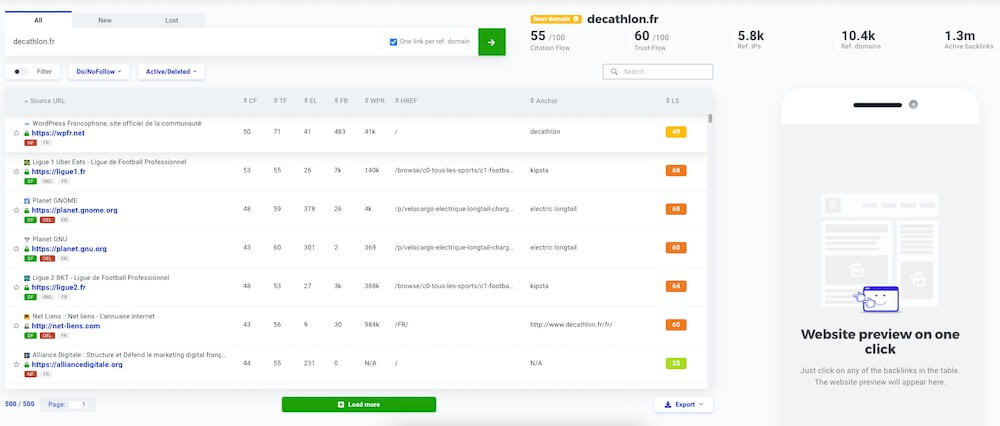1000x426 pixels.
Task: Click the backlink Search field
Action: click(x=658, y=72)
